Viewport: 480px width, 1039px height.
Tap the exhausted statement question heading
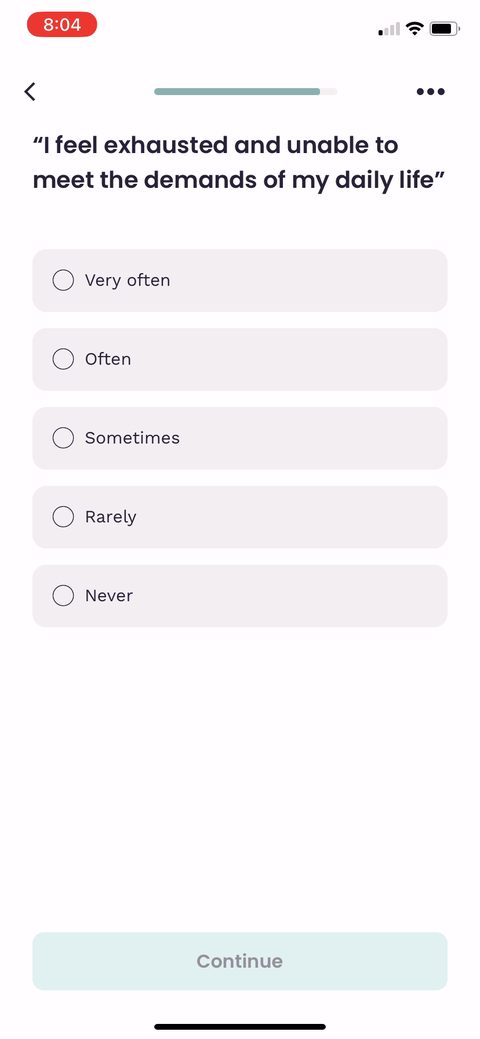point(239,162)
